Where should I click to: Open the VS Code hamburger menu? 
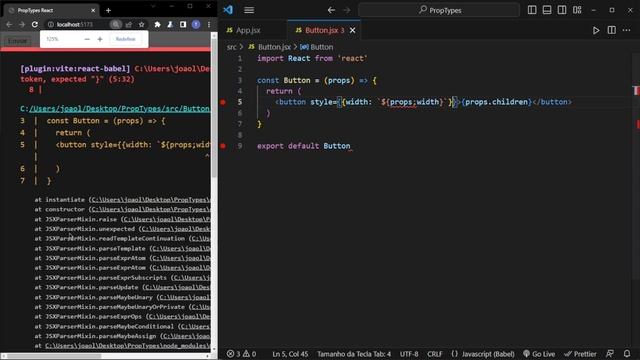tap(249, 10)
